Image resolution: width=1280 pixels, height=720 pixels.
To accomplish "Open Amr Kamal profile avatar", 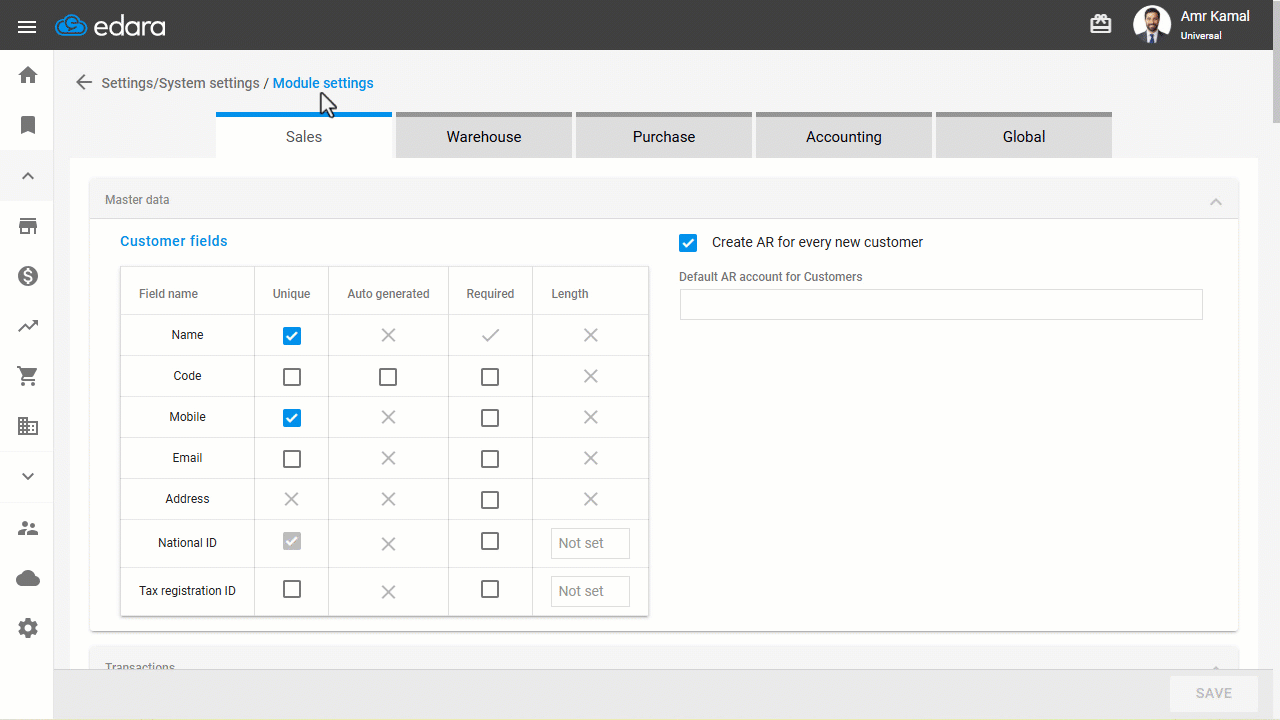I will point(1152,25).
